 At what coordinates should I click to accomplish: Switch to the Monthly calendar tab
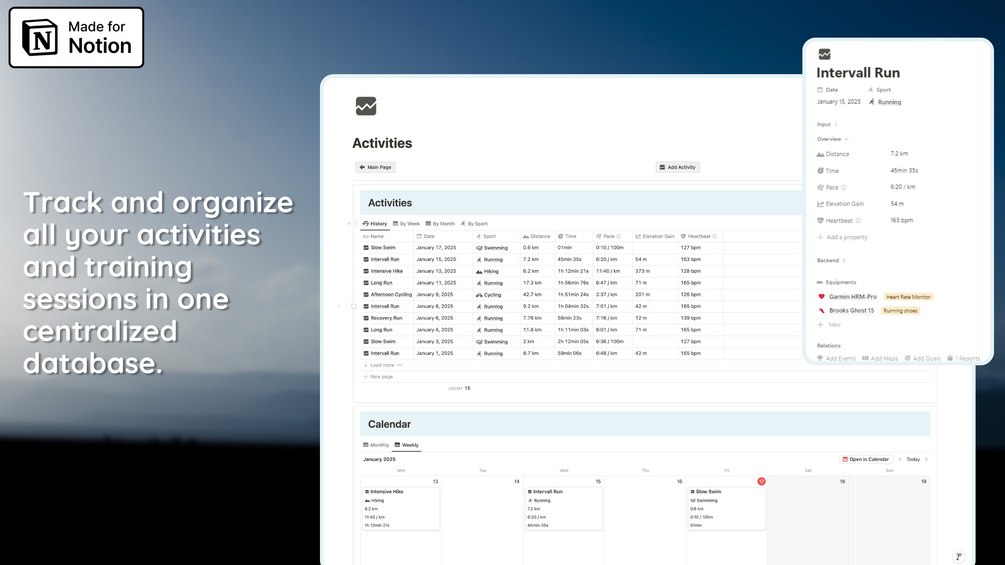[x=376, y=445]
